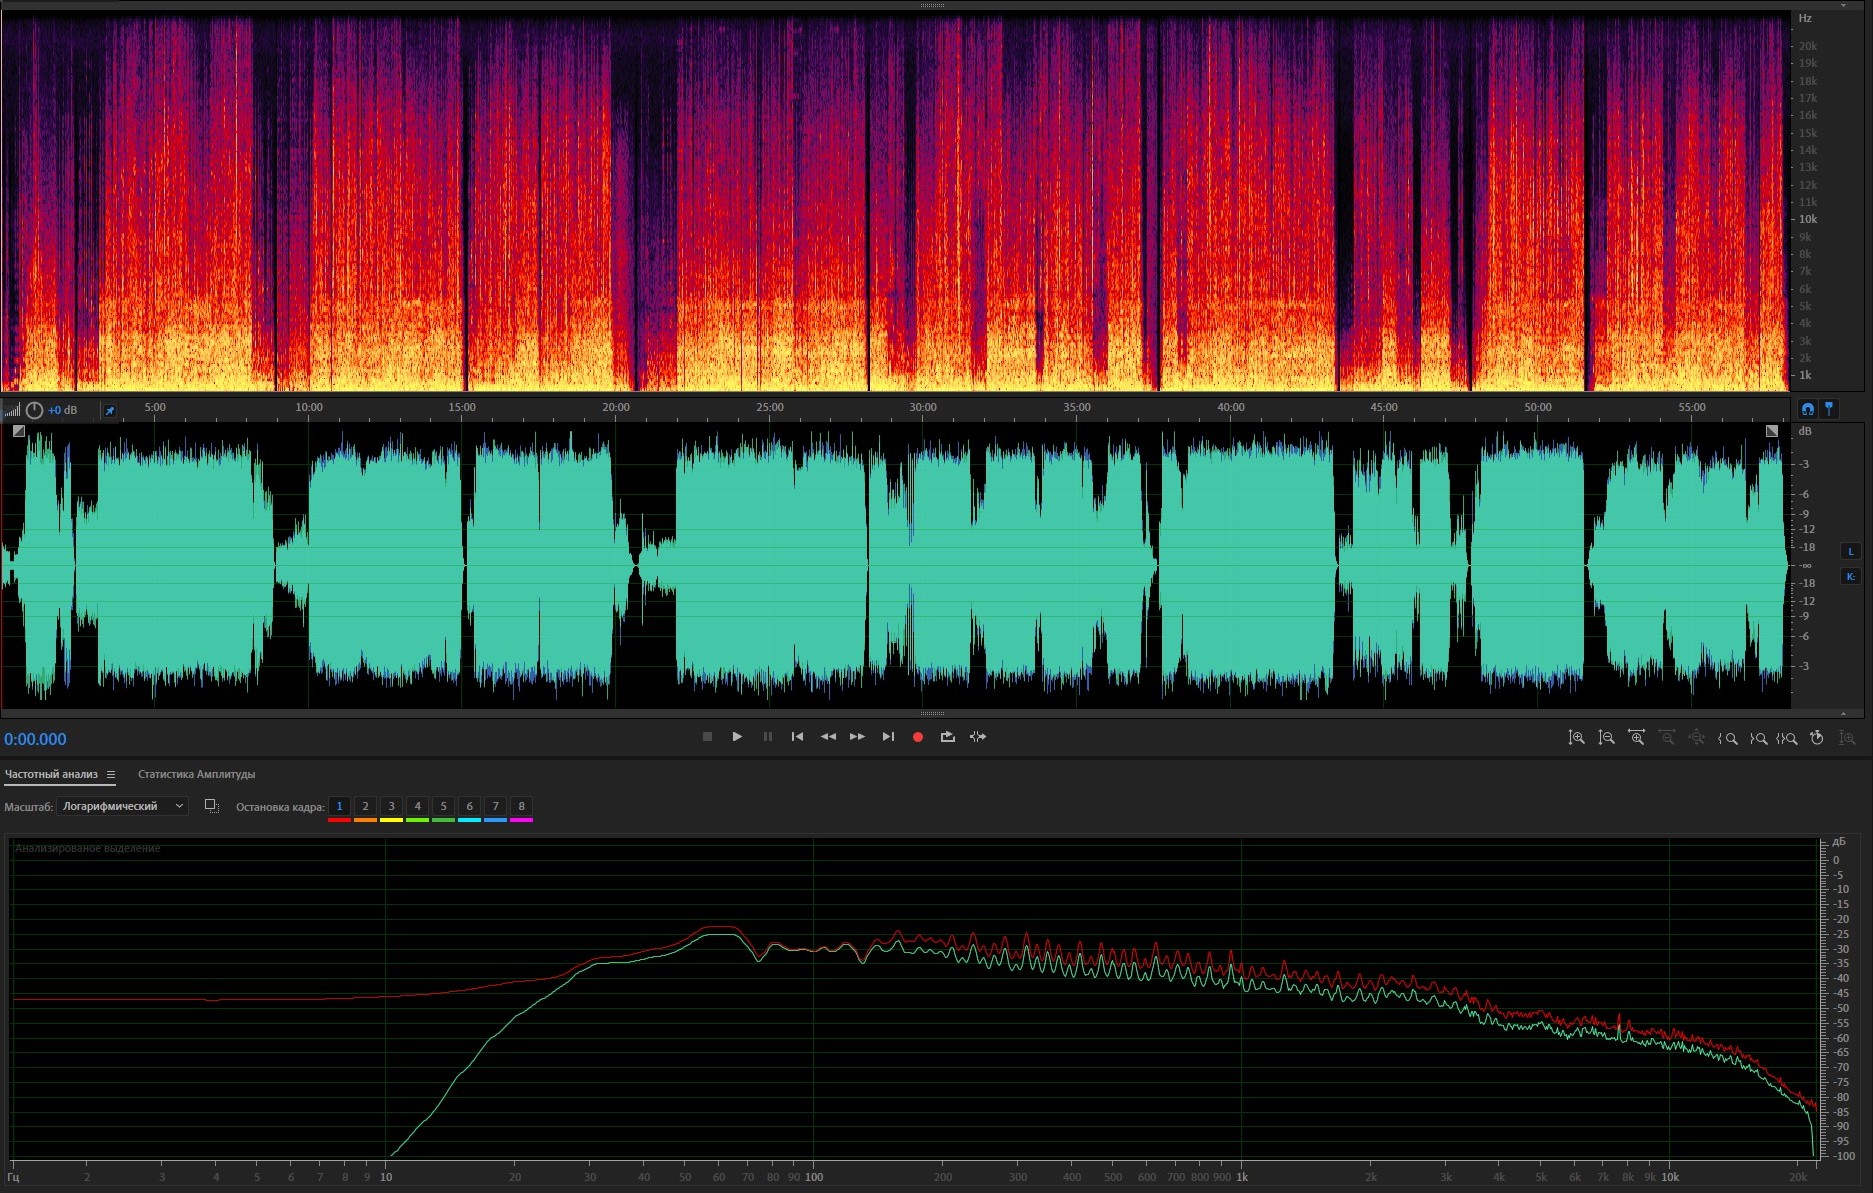
Task: Zoom in amplitude icon
Action: click(1576, 738)
